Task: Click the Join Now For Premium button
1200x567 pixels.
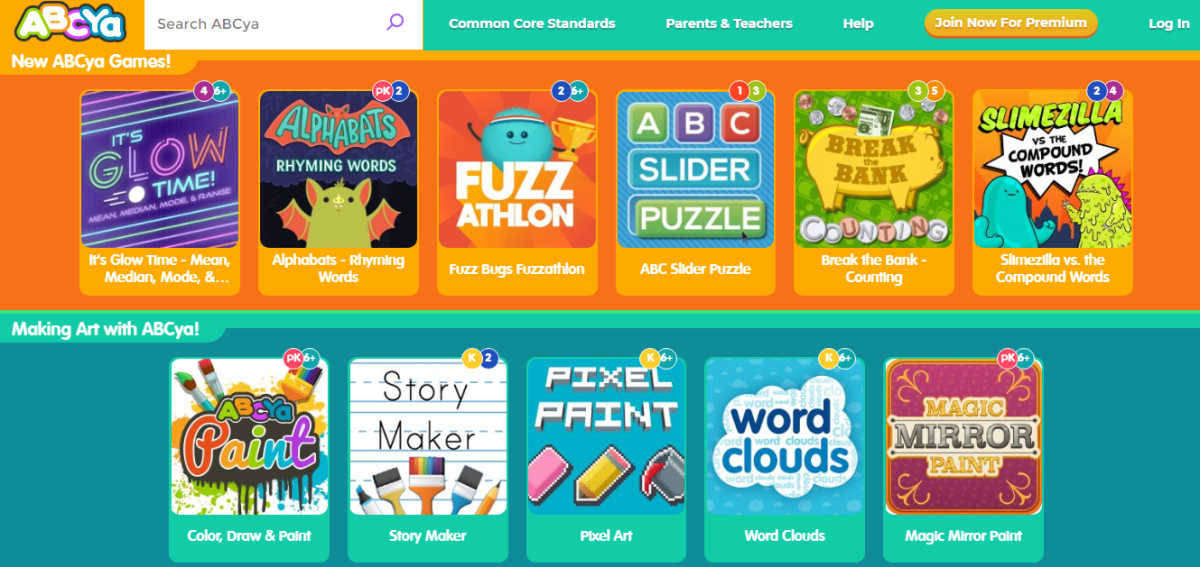Action: point(1011,23)
